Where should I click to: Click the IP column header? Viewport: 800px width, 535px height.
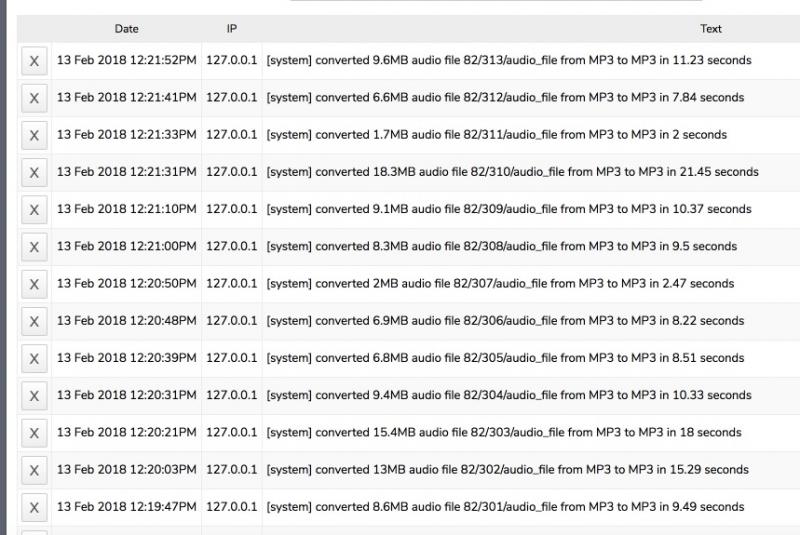(232, 29)
